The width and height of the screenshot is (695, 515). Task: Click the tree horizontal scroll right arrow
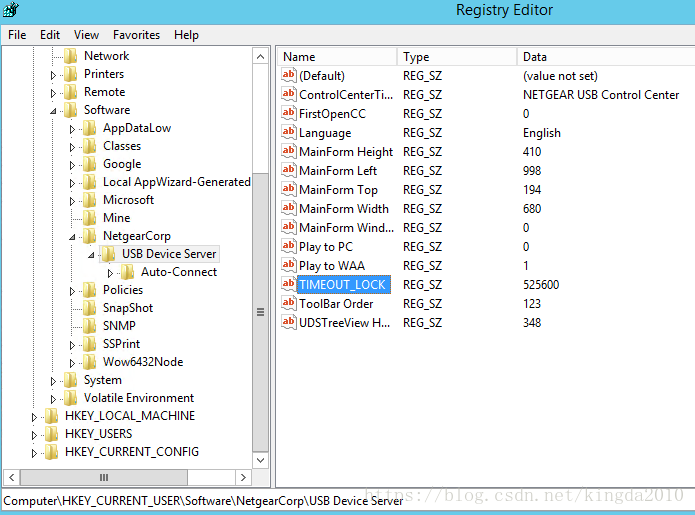point(243,477)
